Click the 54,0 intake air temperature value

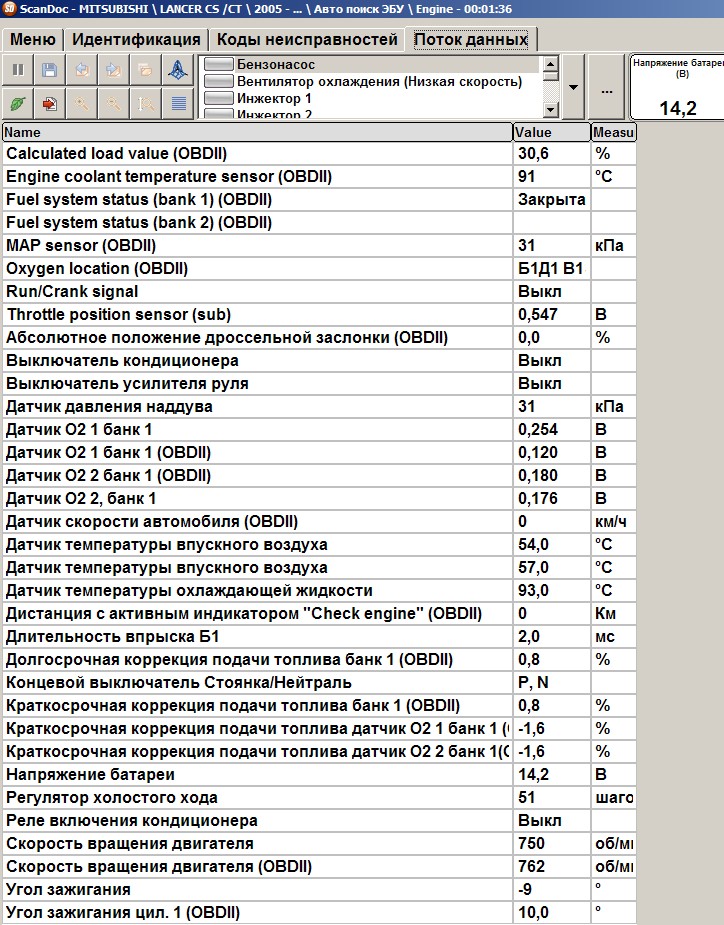tap(533, 544)
